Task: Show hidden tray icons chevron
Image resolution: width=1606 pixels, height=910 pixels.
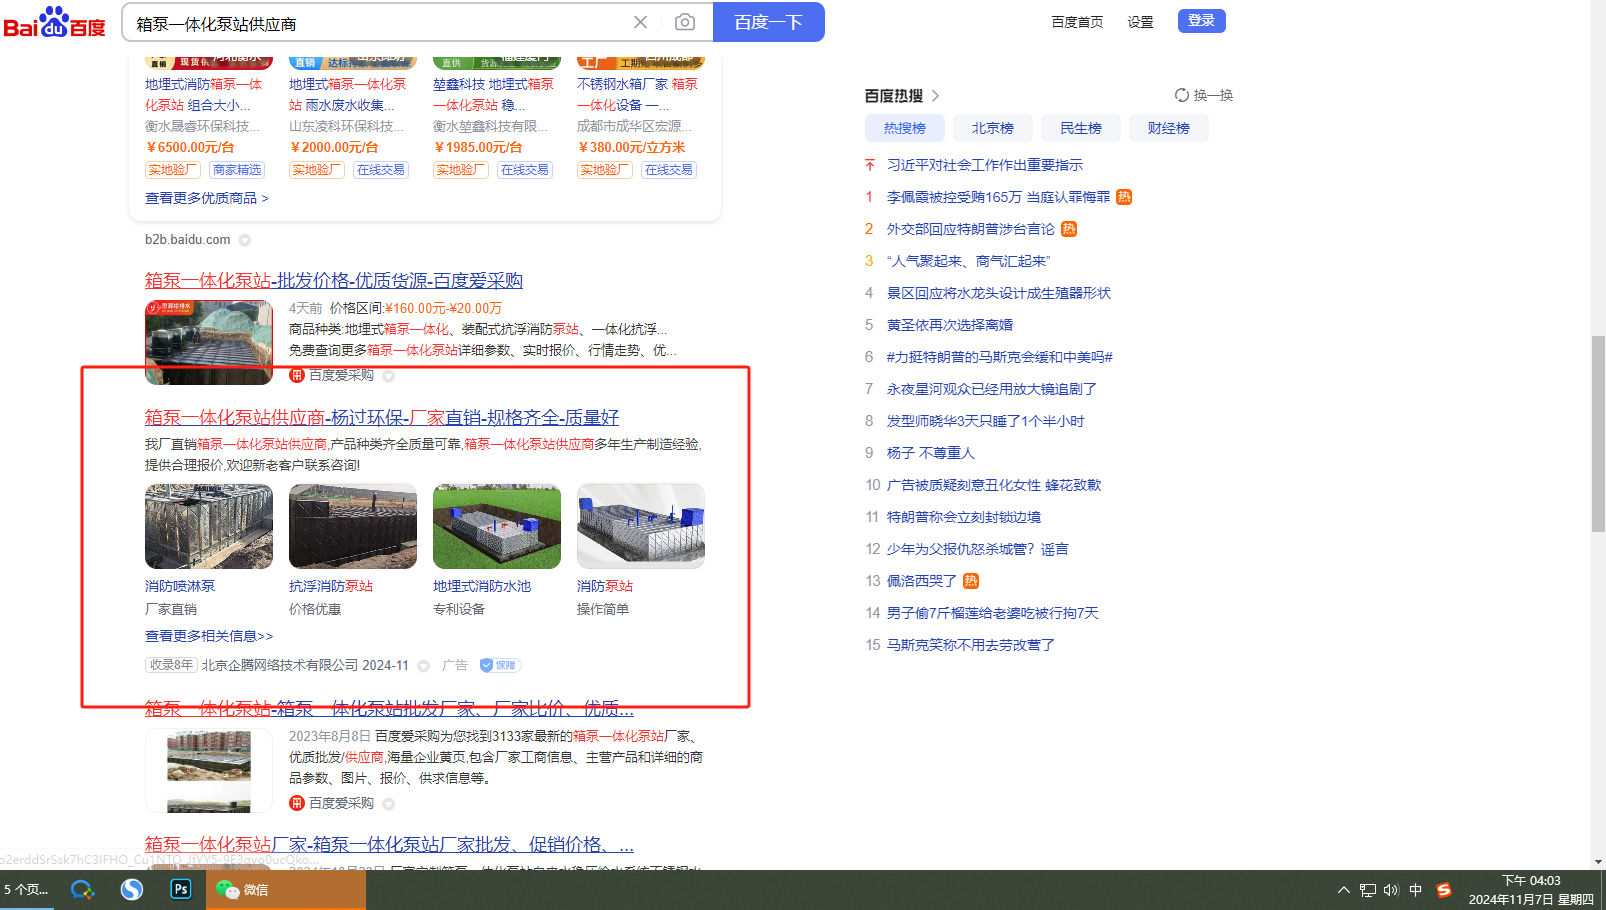Action: click(x=1343, y=890)
